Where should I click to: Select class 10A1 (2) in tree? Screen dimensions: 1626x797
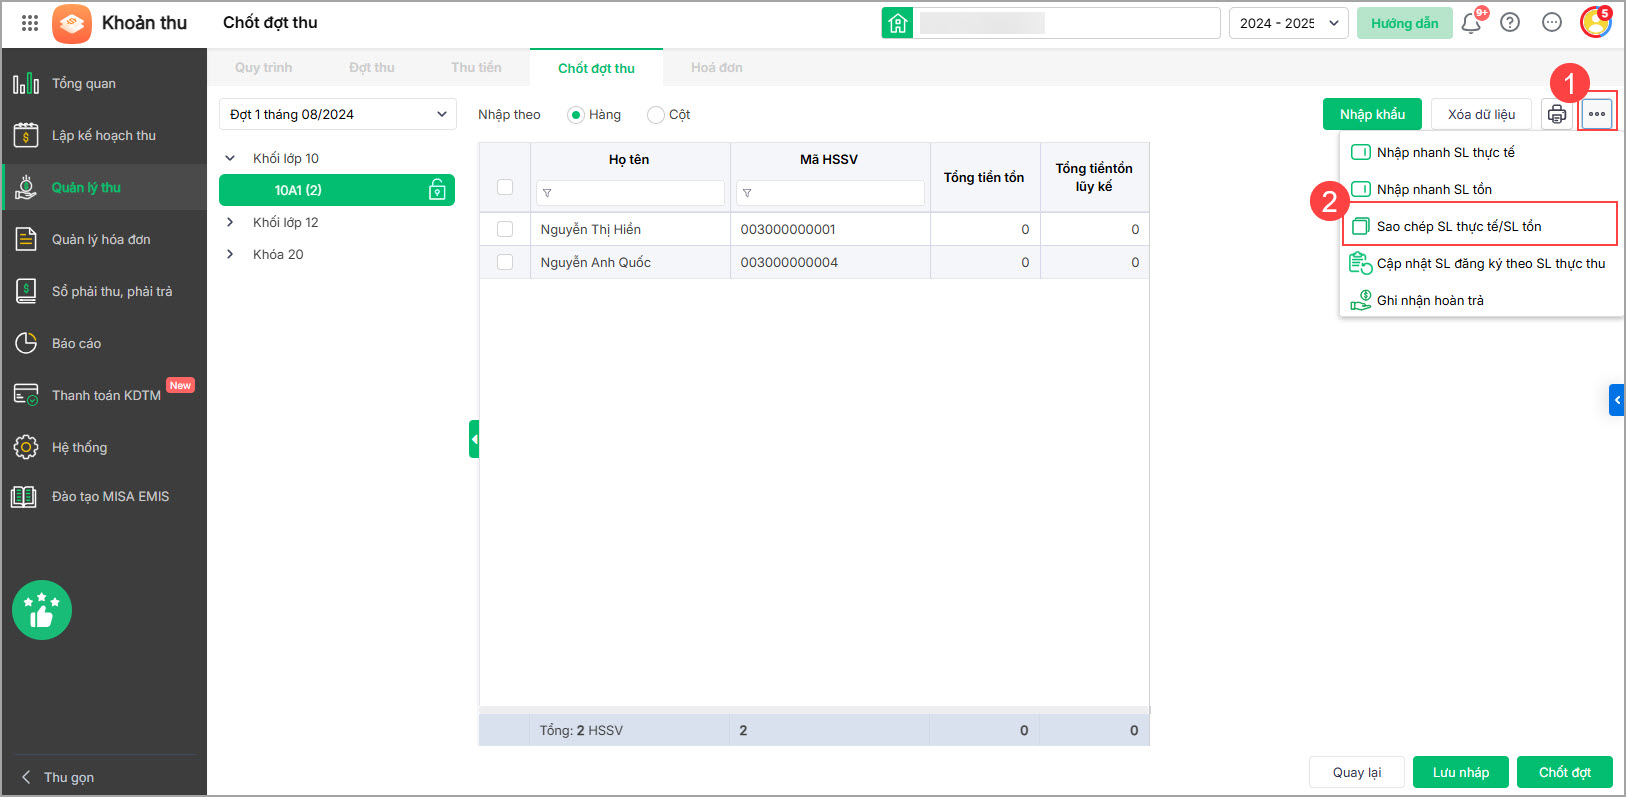pyautogui.click(x=337, y=190)
